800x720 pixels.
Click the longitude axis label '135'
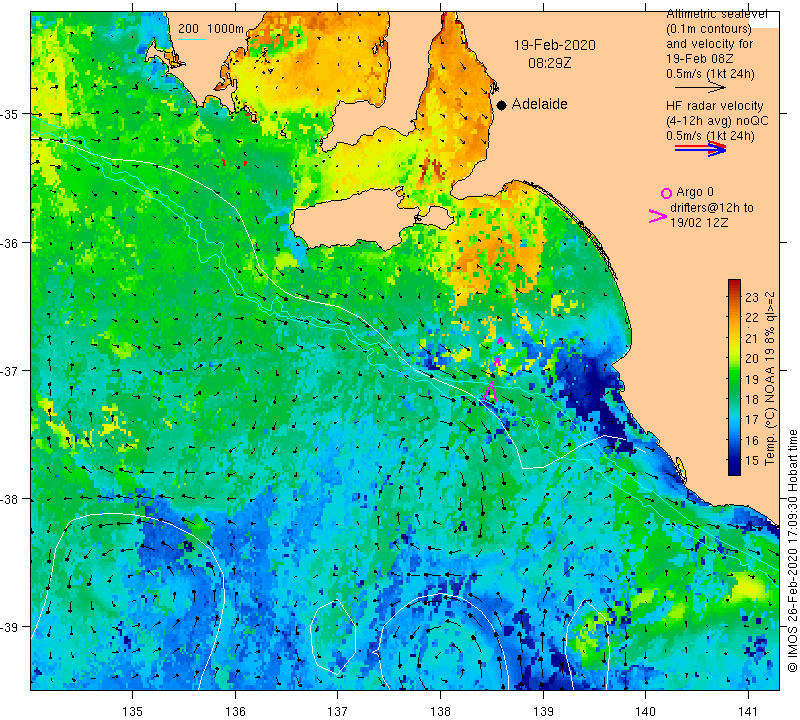133,710
